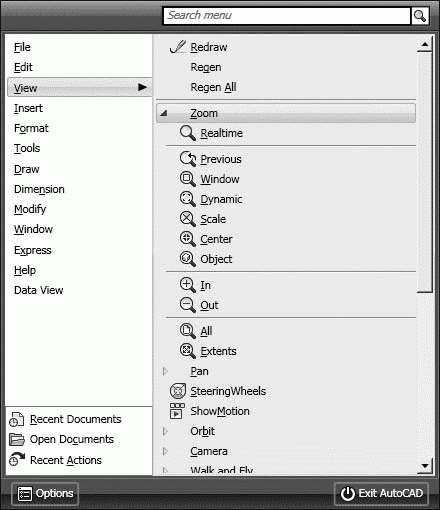Choose the Zoom Extents icon
The width and height of the screenshot is (440, 510).
point(188,351)
